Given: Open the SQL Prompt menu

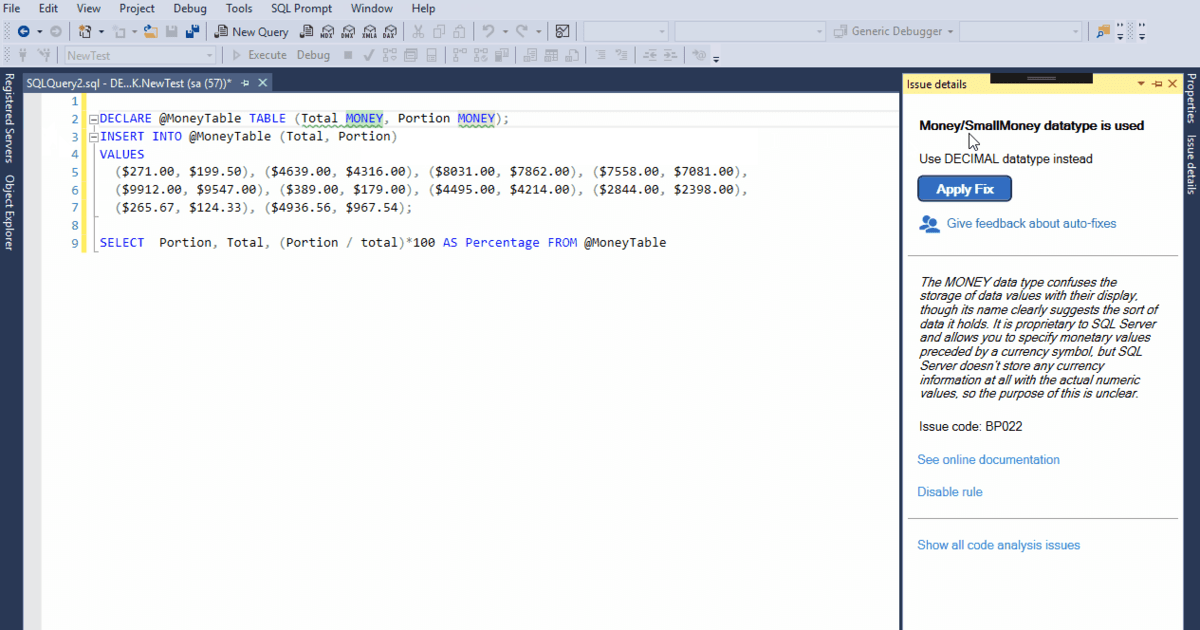Looking at the screenshot, I should pyautogui.click(x=301, y=8).
